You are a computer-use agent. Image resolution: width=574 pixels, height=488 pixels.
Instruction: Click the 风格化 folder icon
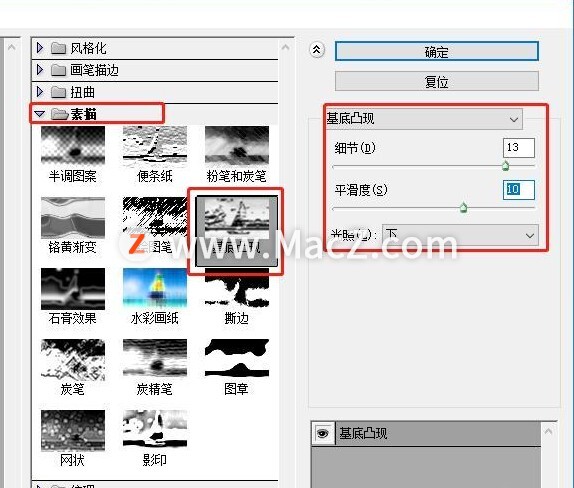58,48
